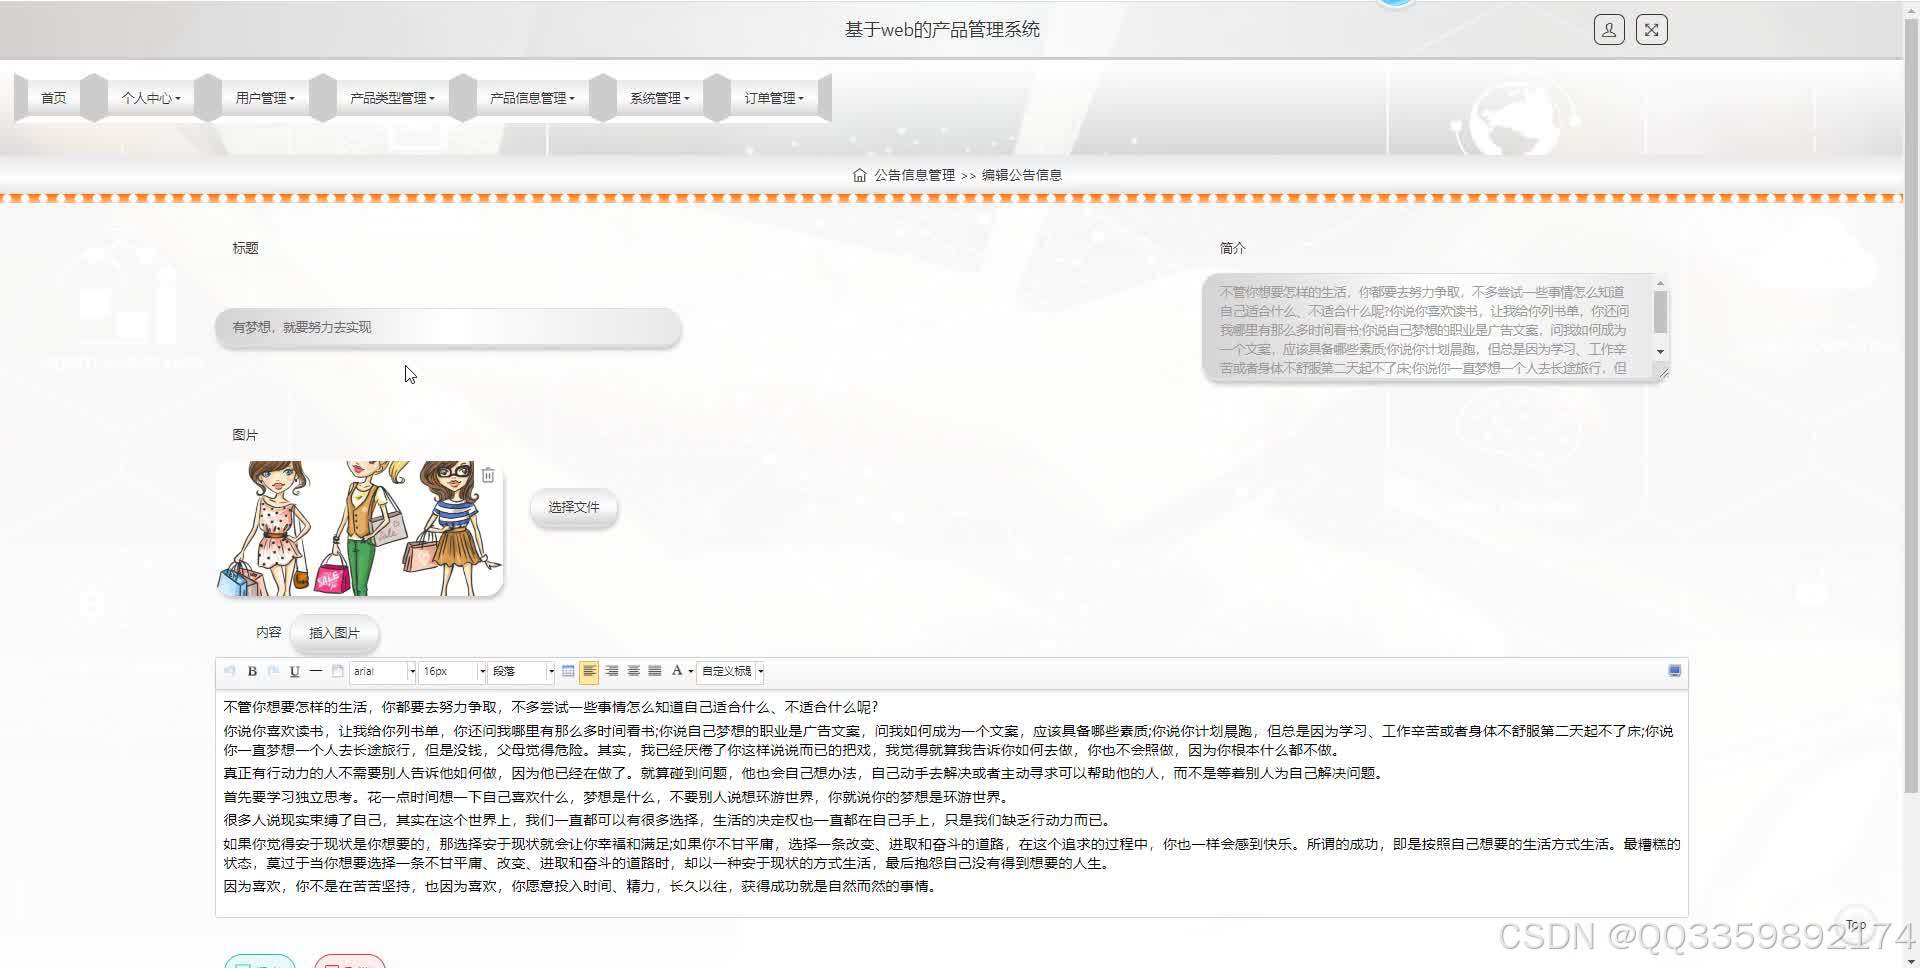Go to 首页 in navigation bar

[x=53, y=98]
